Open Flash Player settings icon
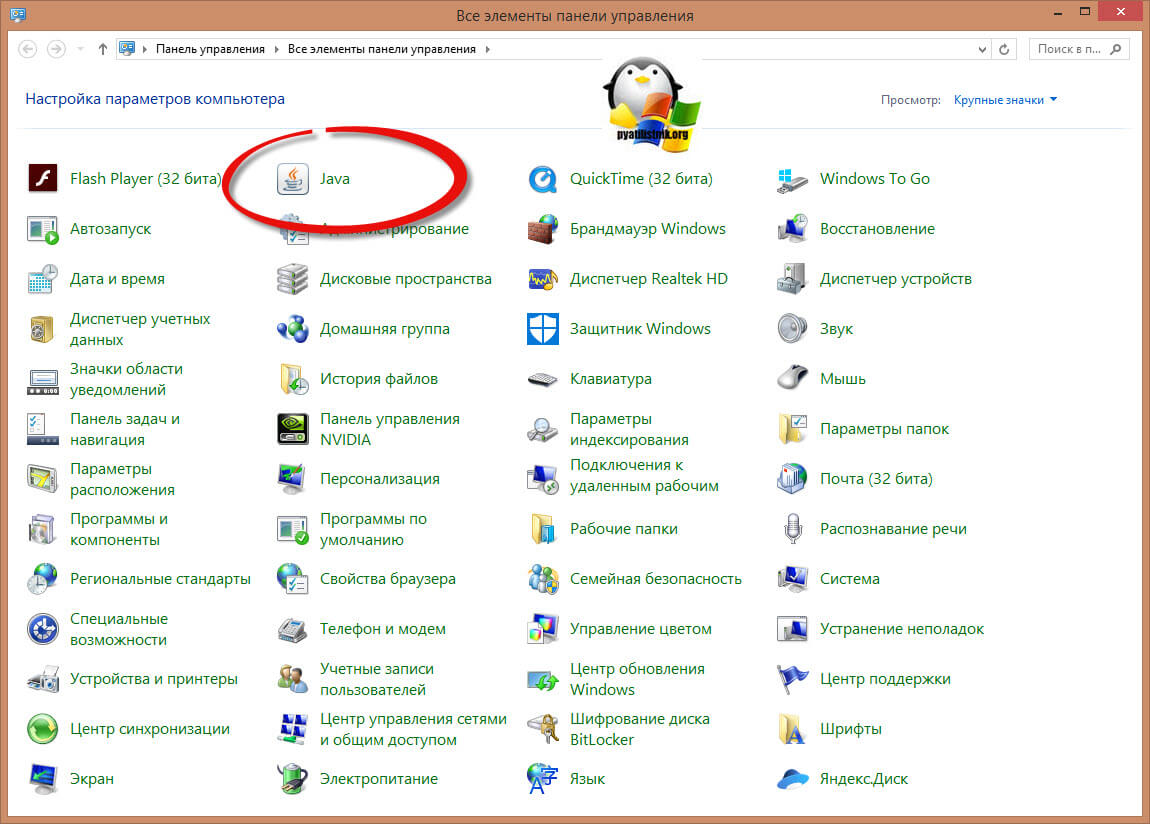The width and height of the screenshot is (1150, 824). pyautogui.click(x=42, y=179)
